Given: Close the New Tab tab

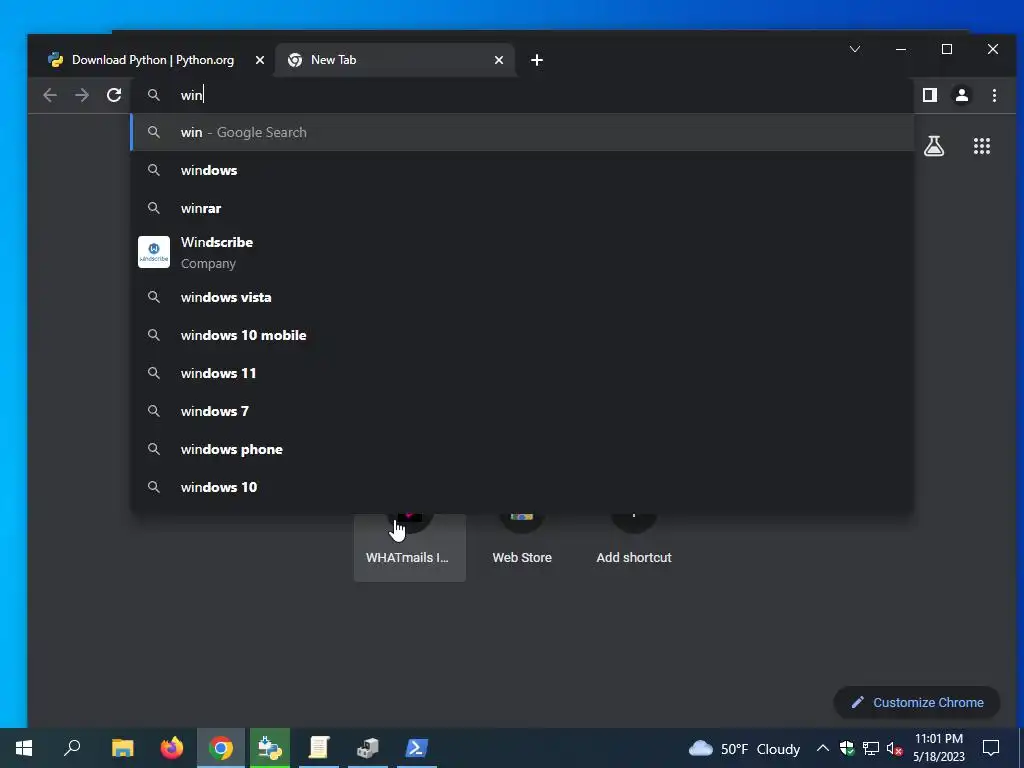Looking at the screenshot, I should pos(499,60).
